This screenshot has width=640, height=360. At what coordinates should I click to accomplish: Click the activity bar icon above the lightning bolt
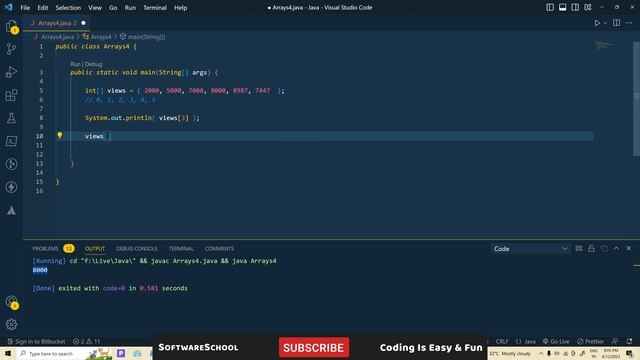click(11, 164)
